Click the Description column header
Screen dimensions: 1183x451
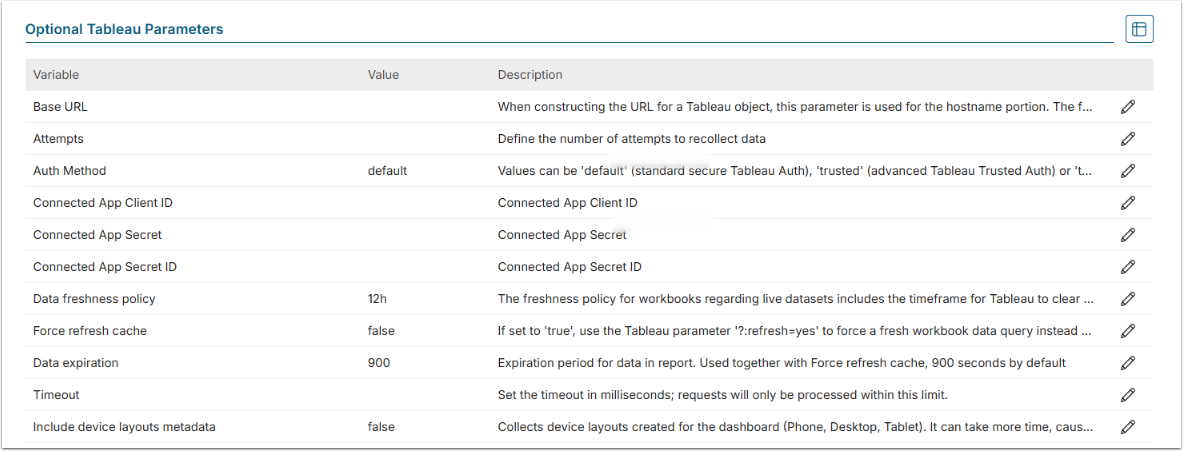click(530, 75)
